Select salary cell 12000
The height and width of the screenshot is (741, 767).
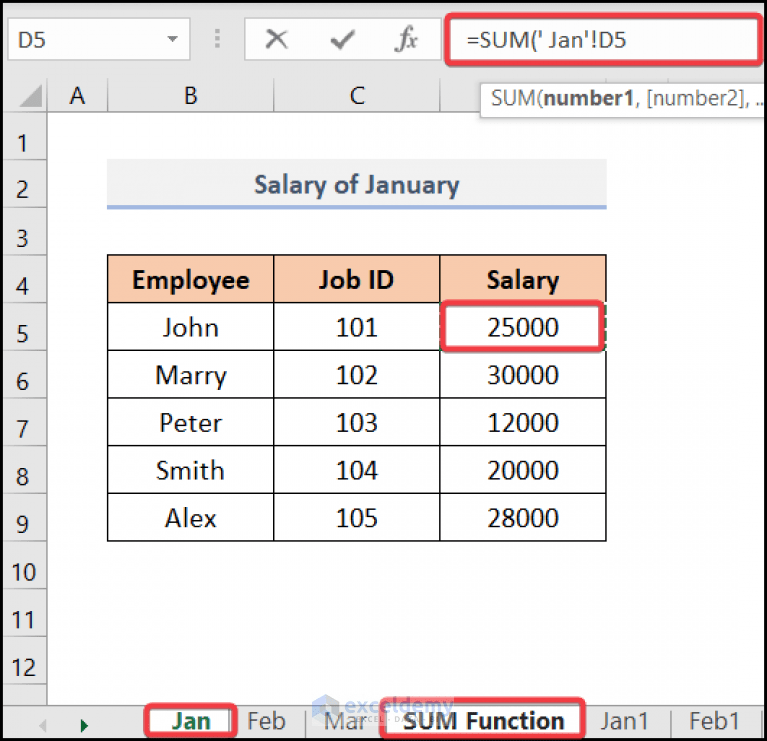pos(523,422)
